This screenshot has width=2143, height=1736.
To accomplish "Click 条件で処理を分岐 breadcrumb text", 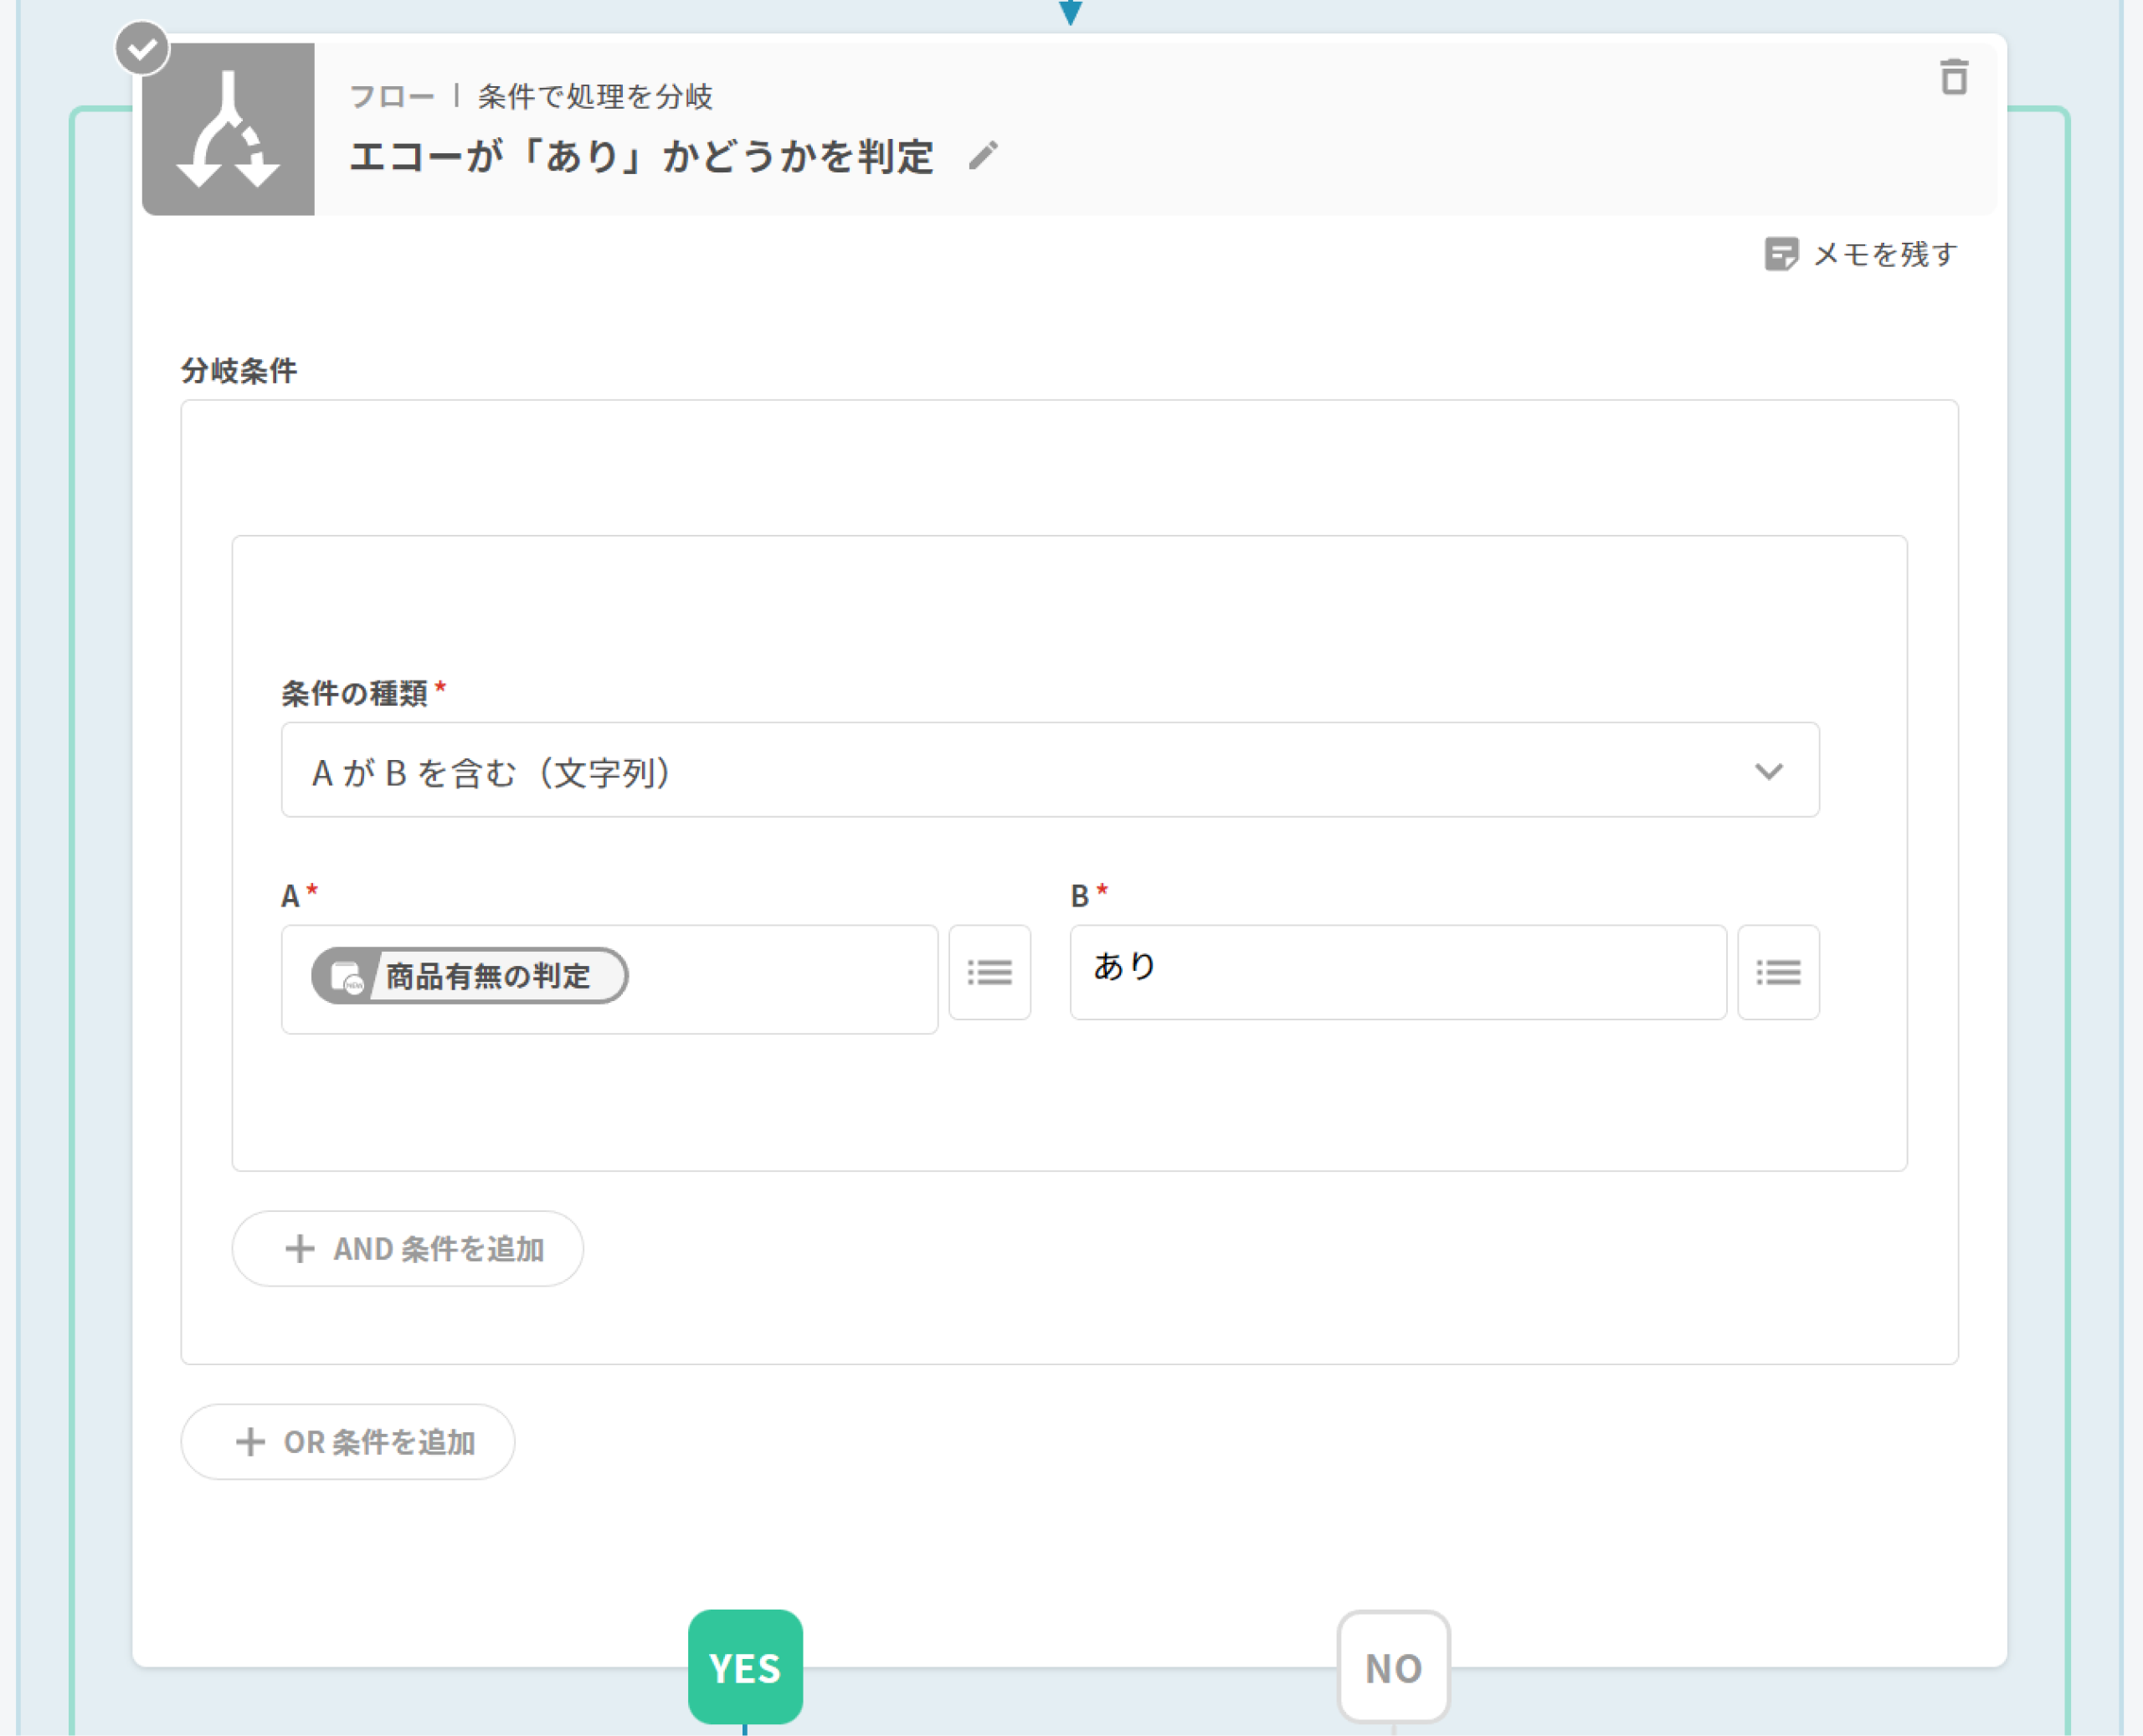I will pyautogui.click(x=595, y=97).
